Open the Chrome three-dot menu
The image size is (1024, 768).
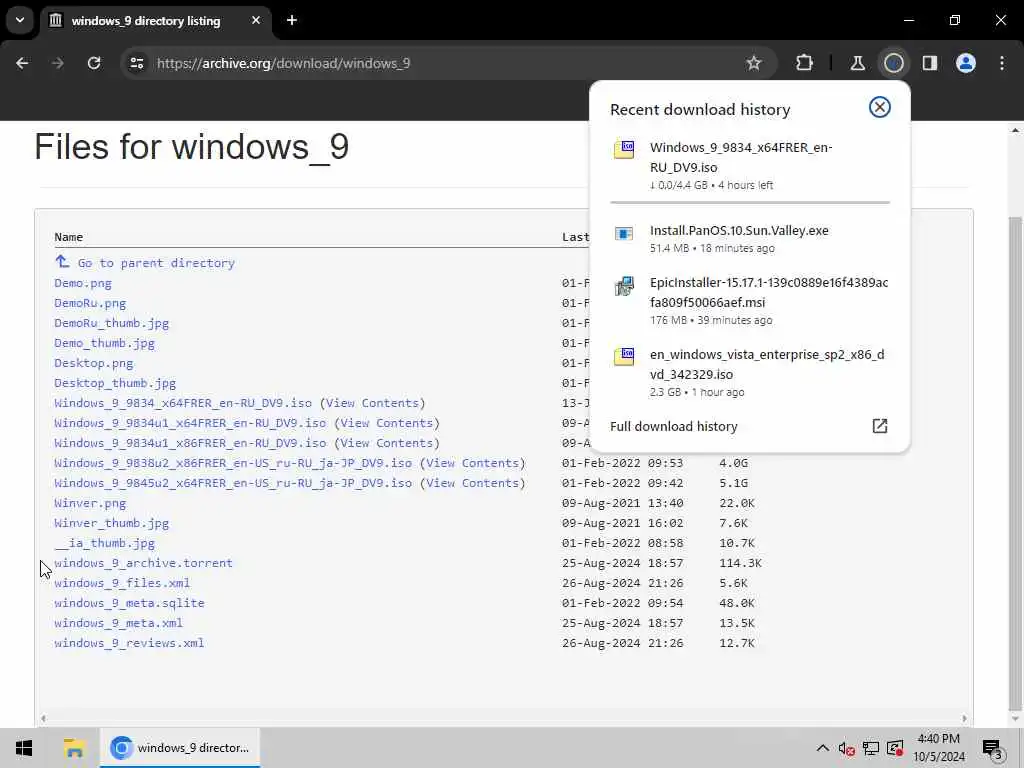1002,63
